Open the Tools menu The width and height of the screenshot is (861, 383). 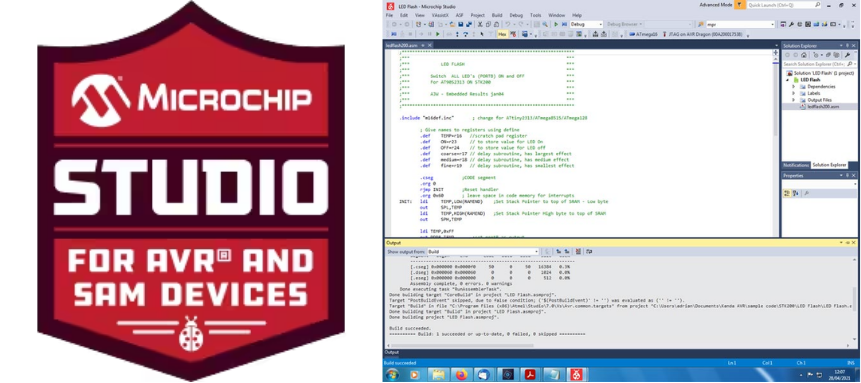point(535,15)
